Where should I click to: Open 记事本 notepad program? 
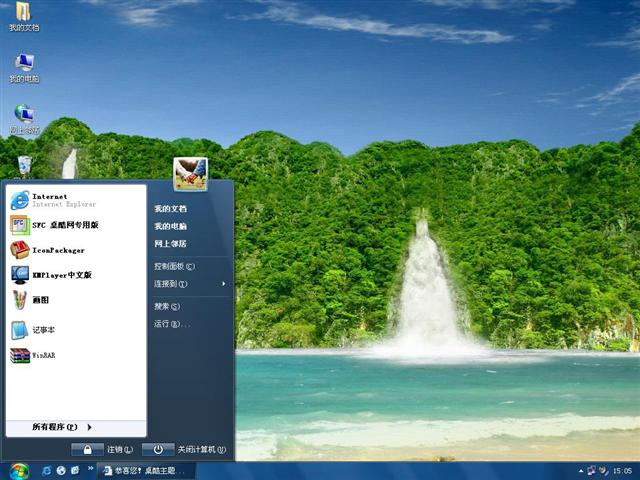pos(76,330)
